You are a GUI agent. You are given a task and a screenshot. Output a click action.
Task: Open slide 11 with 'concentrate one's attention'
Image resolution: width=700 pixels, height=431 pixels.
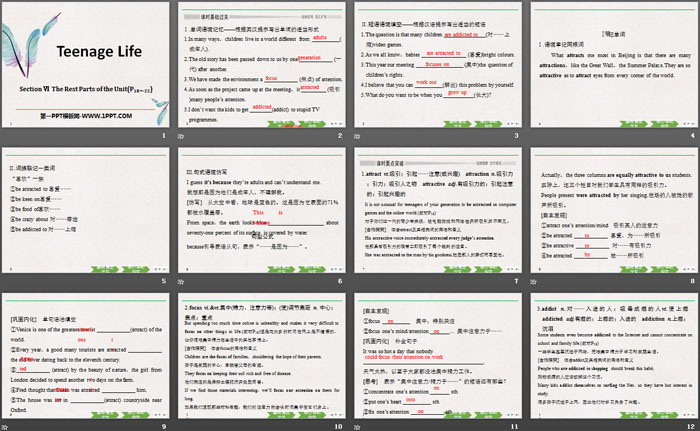[x=436, y=355]
